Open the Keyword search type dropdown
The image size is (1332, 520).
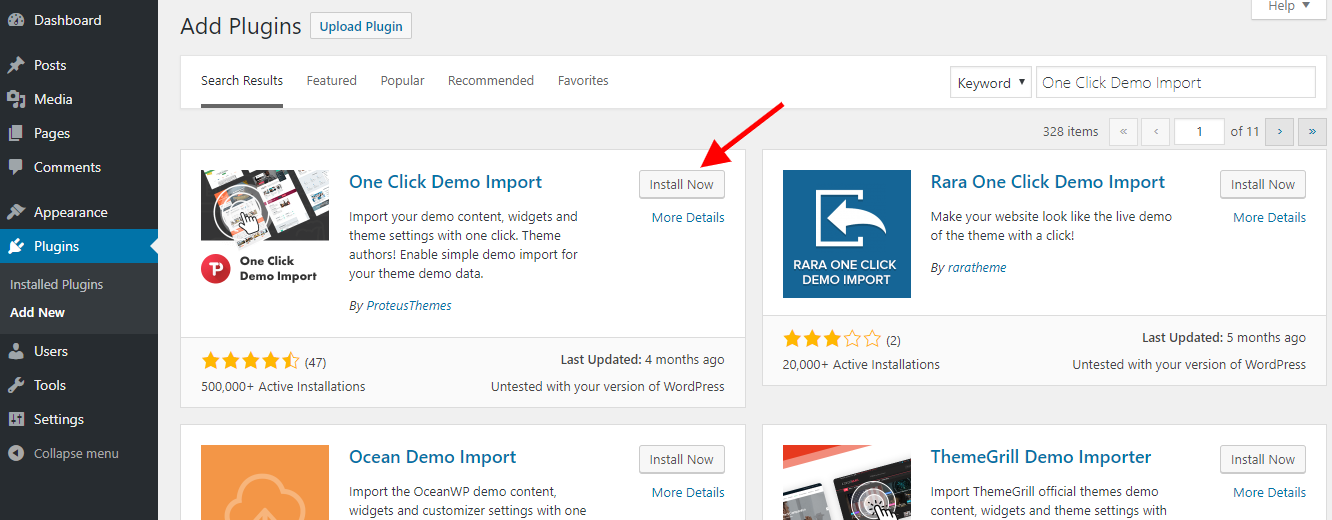pos(990,83)
